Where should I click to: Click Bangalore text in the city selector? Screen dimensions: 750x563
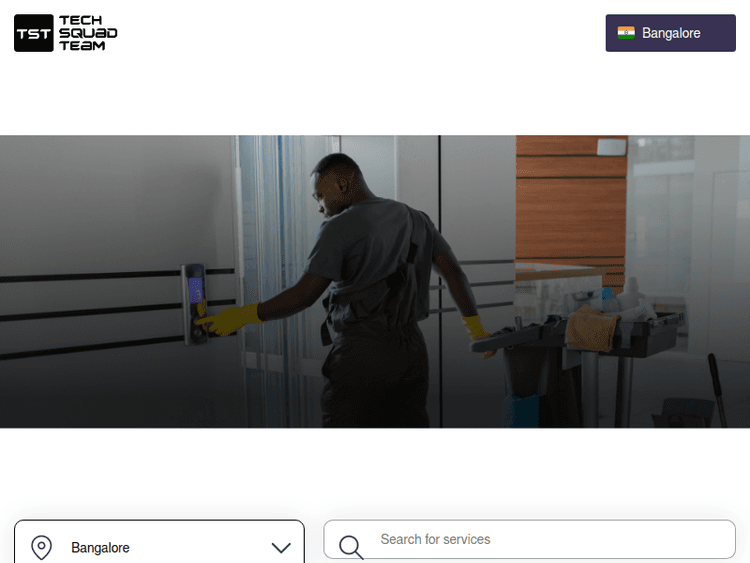click(100, 548)
